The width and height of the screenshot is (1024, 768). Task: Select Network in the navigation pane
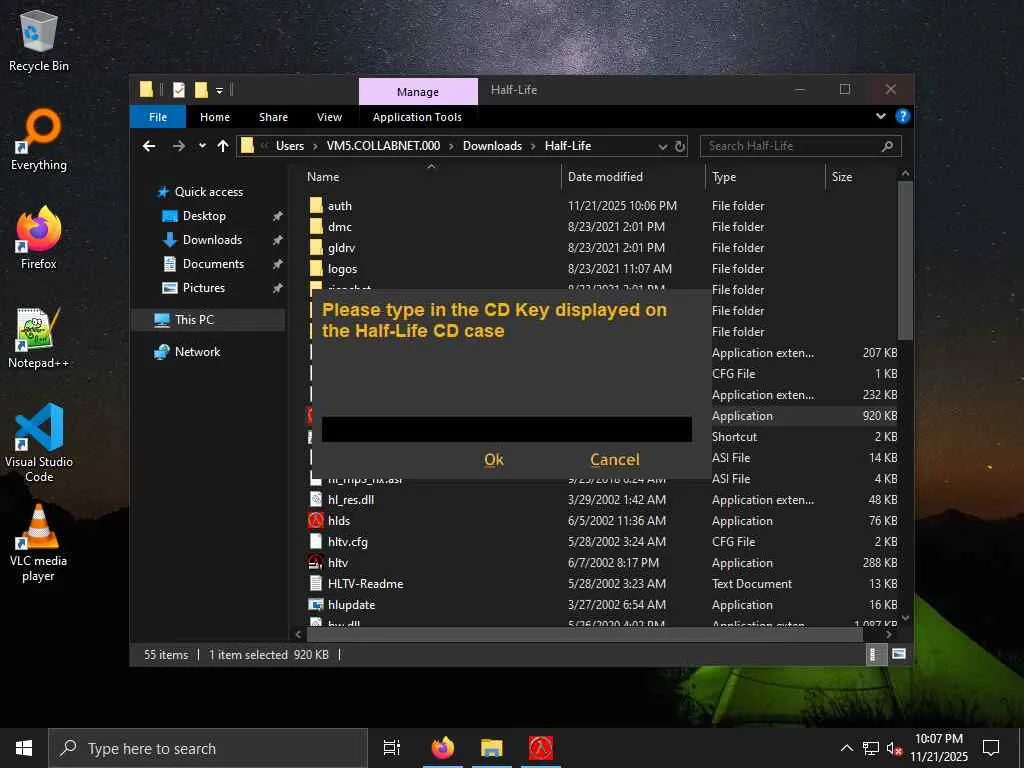[197, 352]
